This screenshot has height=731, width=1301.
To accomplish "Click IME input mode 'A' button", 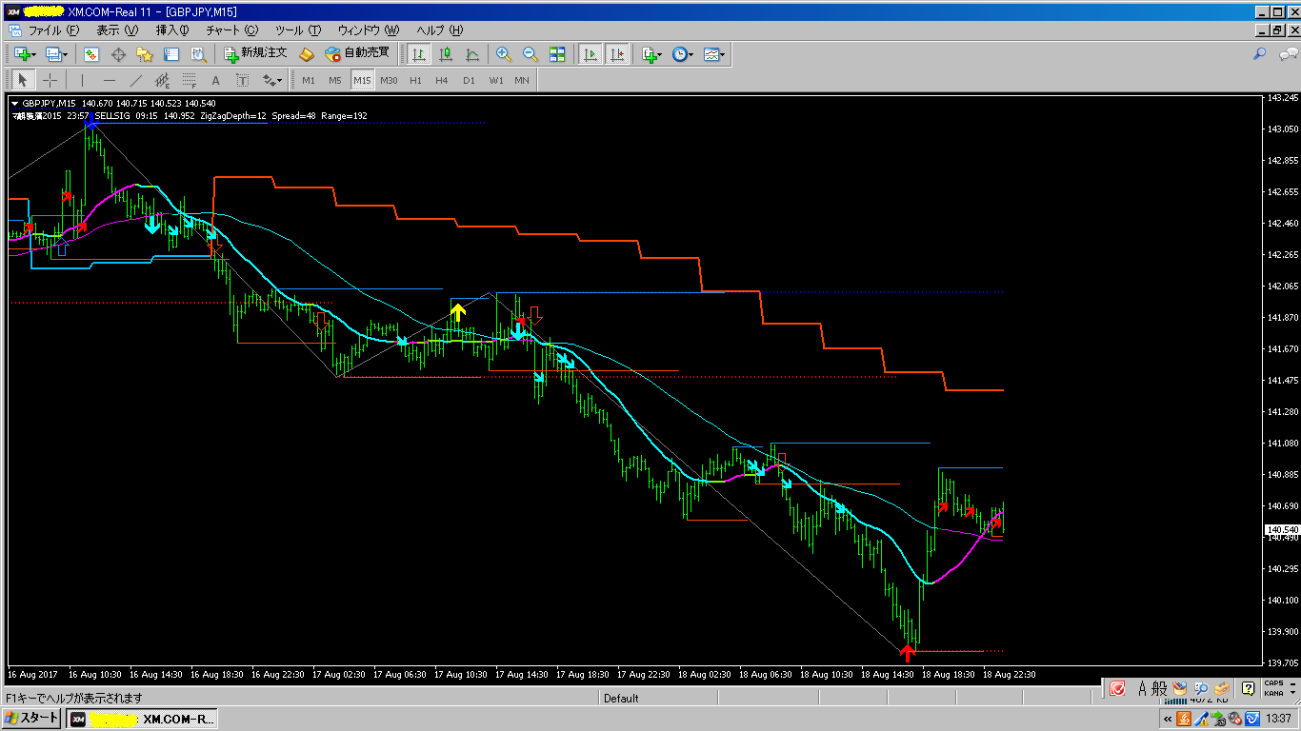I will 1140,688.
